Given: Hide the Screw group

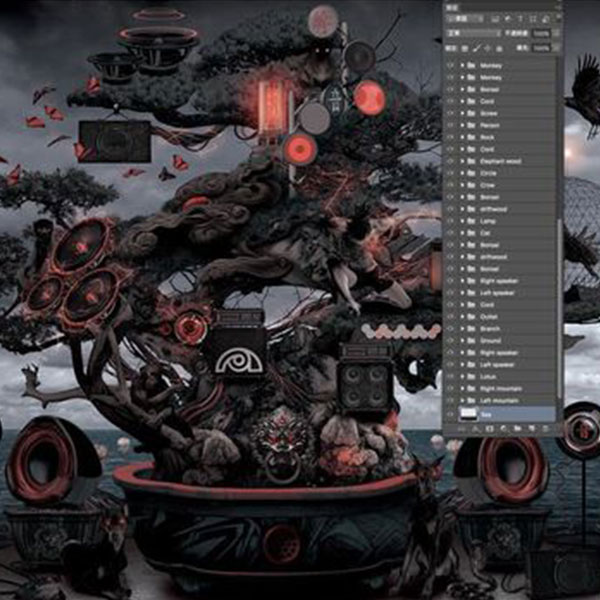Looking at the screenshot, I should coord(450,113).
